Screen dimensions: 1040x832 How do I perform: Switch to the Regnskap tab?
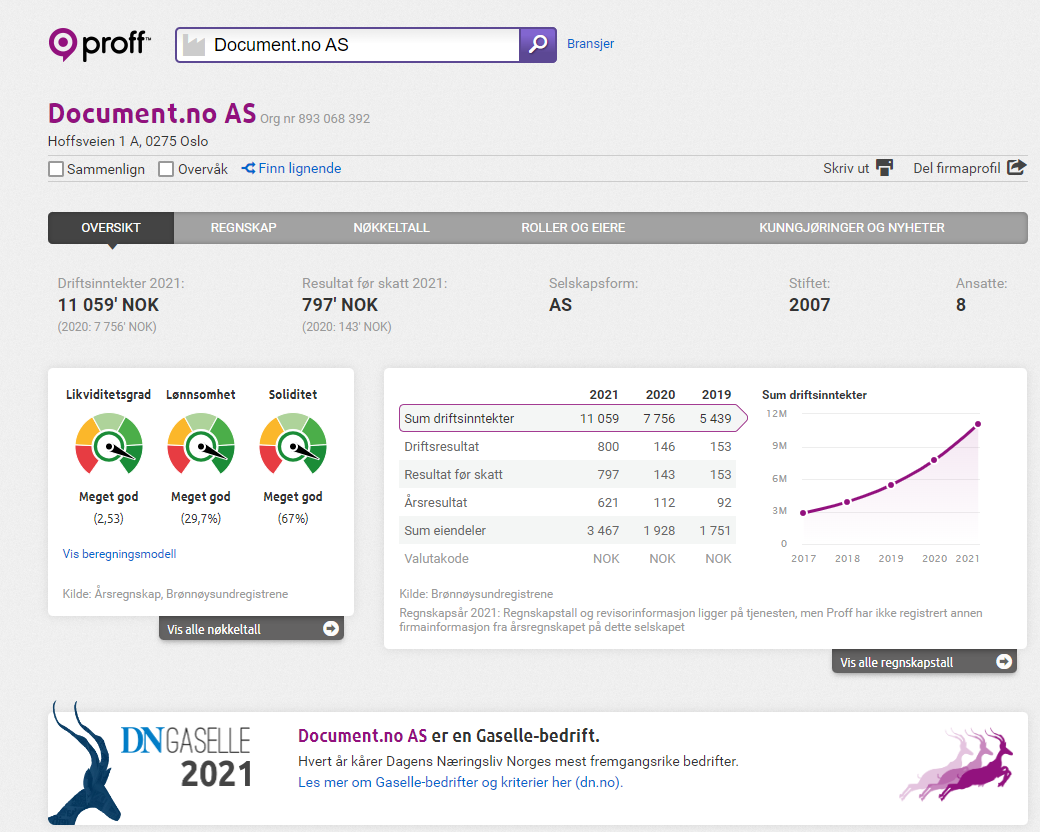point(243,228)
